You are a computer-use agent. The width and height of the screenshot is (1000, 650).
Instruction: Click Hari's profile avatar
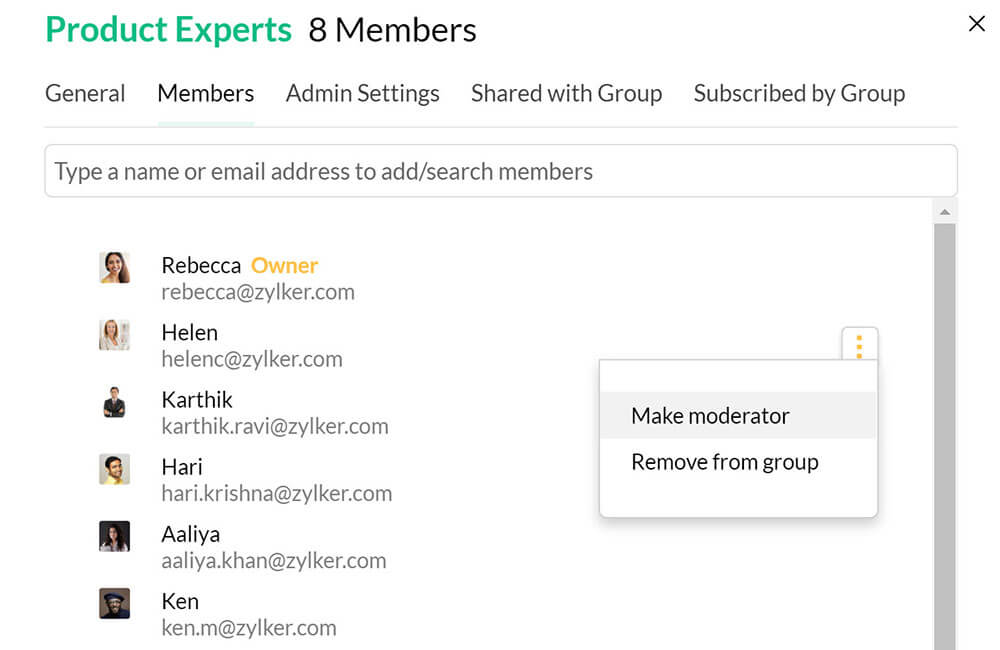[115, 469]
